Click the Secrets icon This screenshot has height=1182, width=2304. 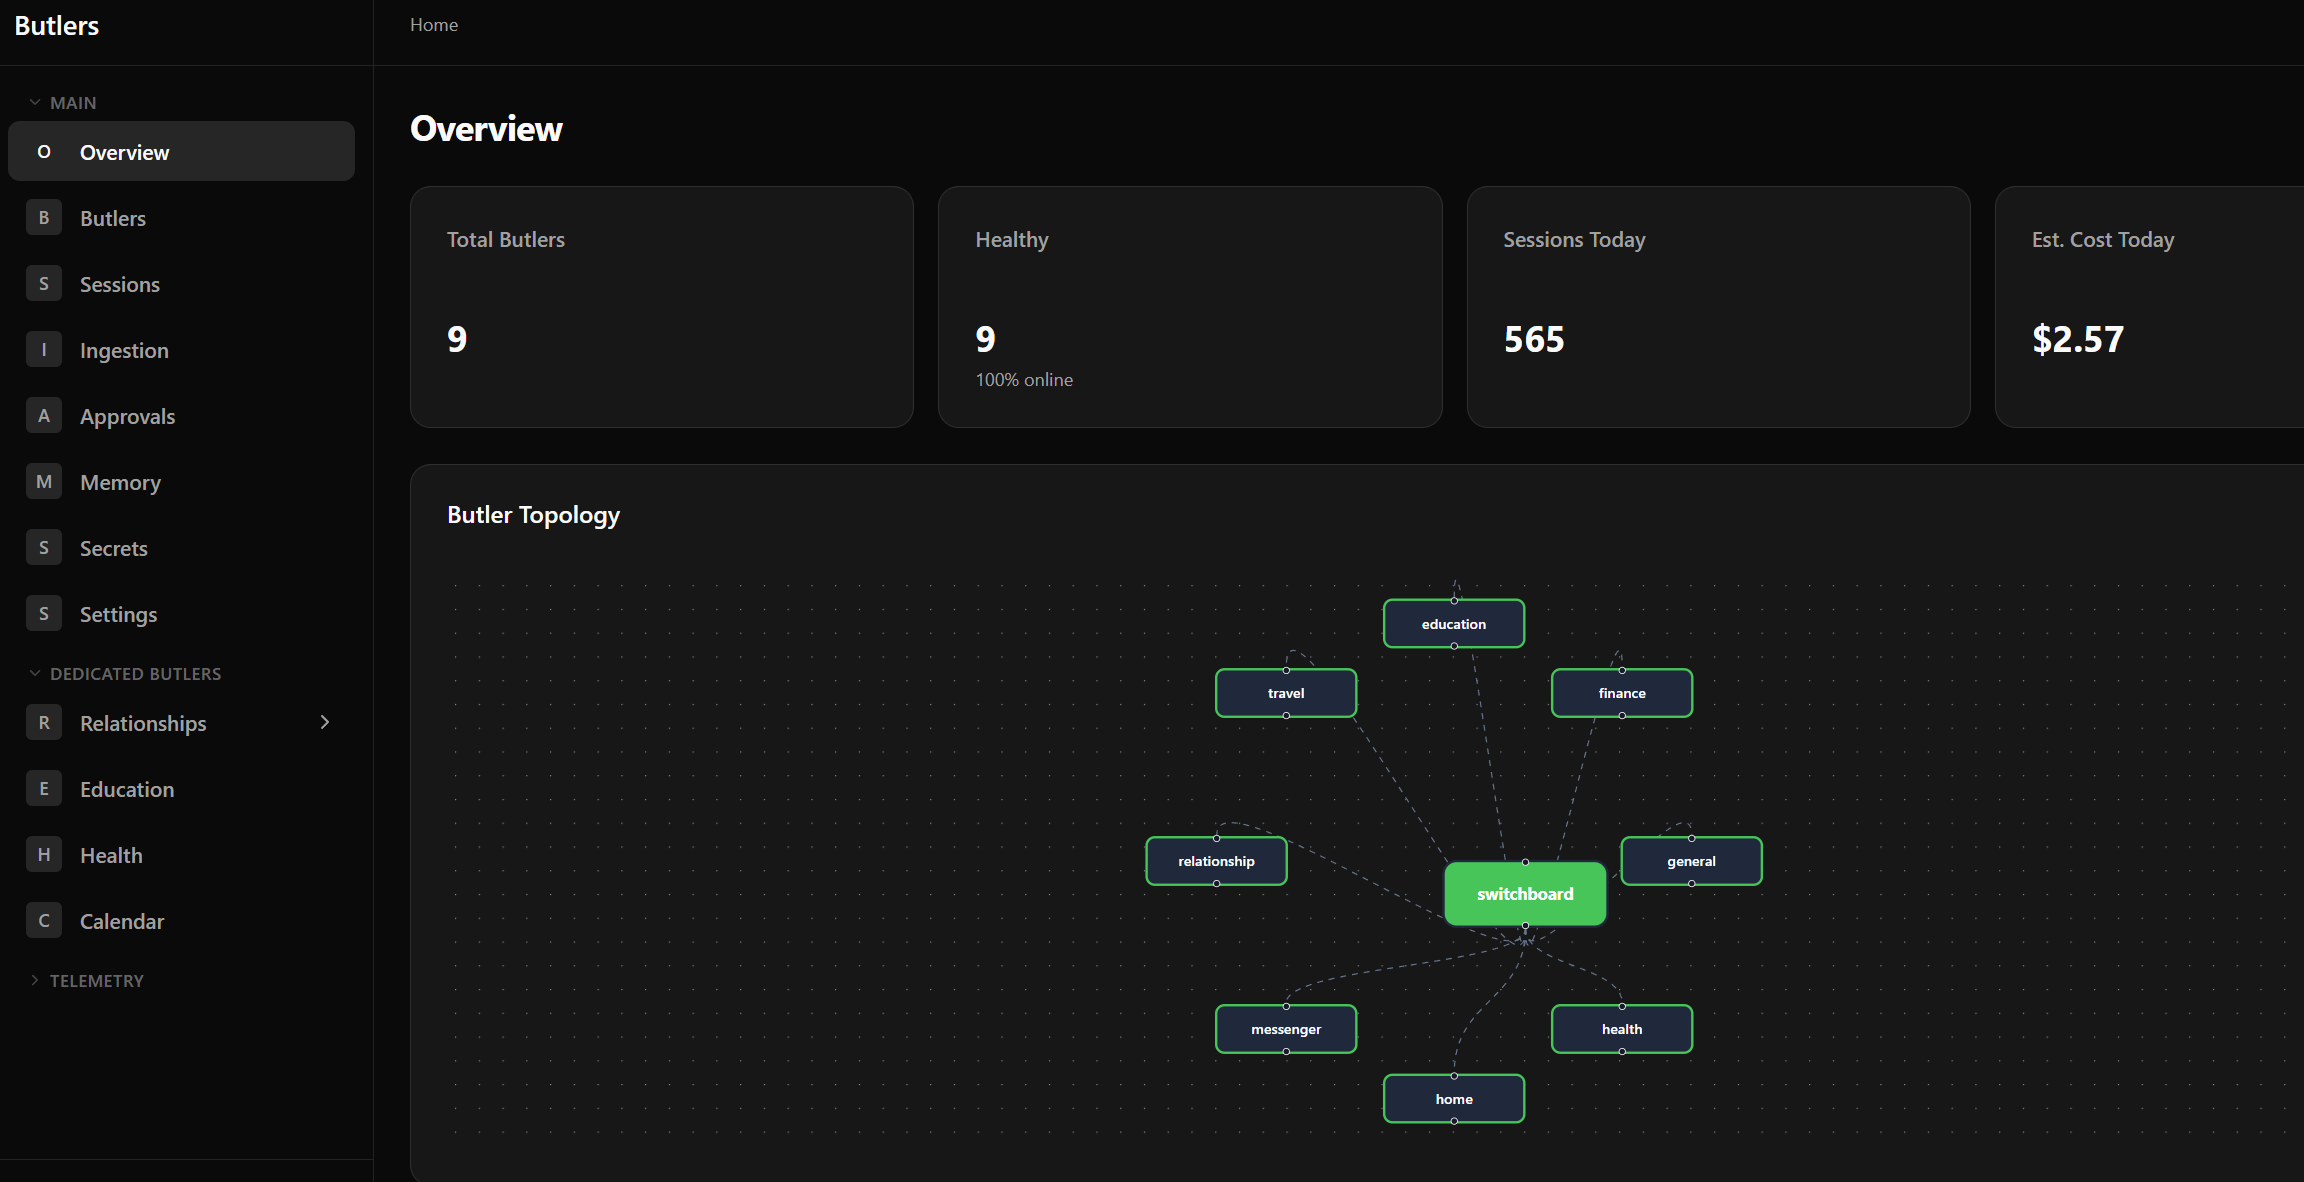[x=44, y=547]
